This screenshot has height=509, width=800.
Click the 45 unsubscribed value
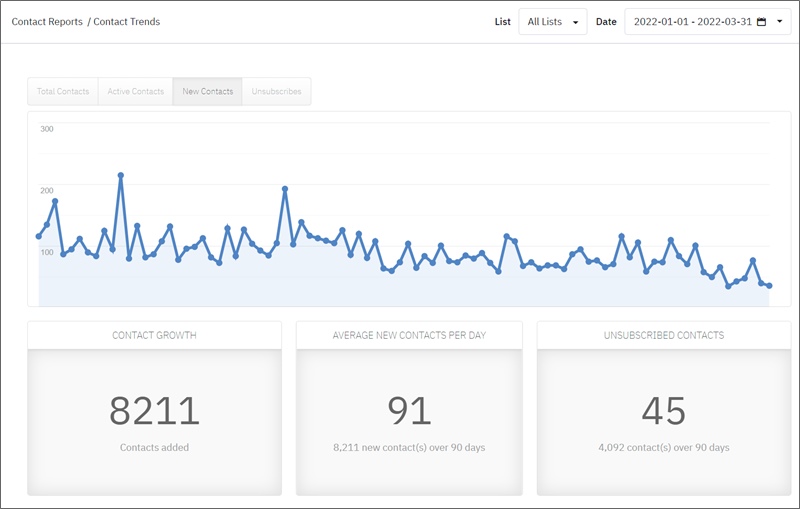(664, 410)
